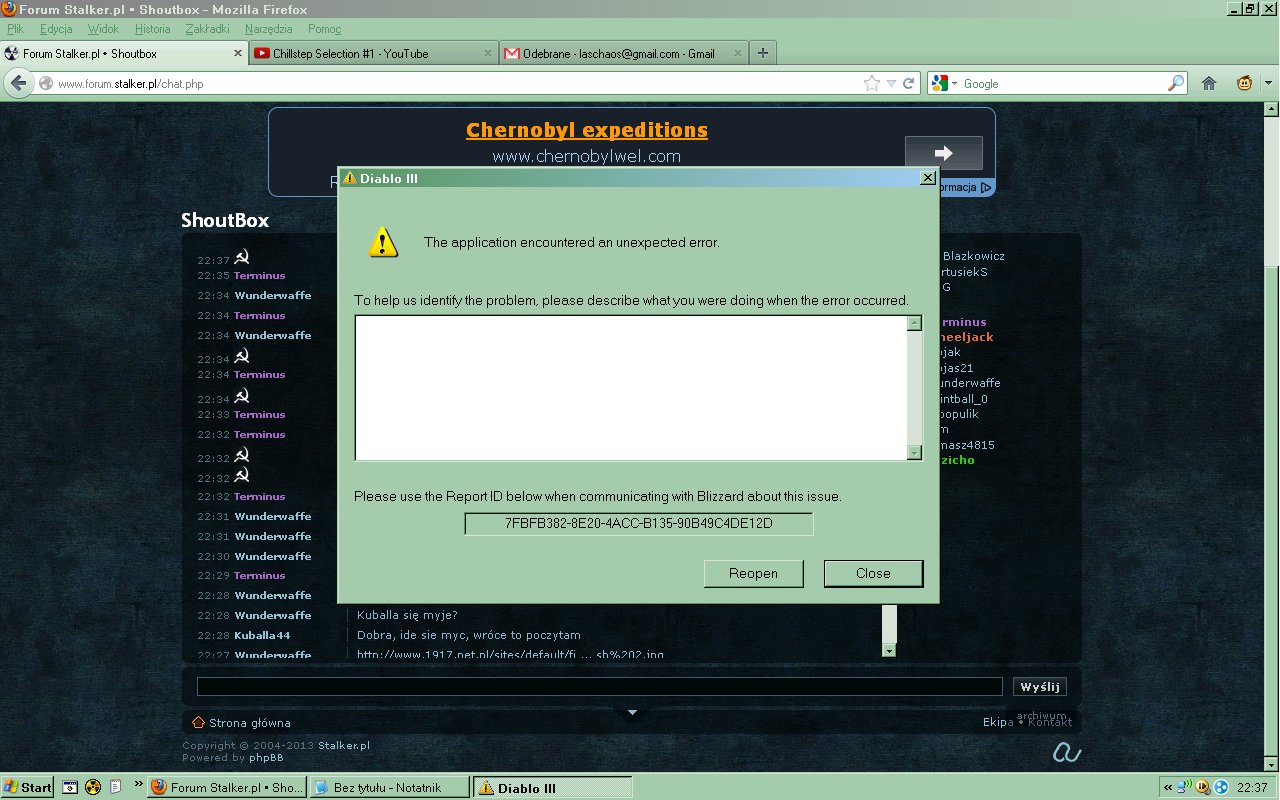Viewport: 1280px width, 800px height.
Task: Expand quick launch overflow chevron
Action: point(138,784)
